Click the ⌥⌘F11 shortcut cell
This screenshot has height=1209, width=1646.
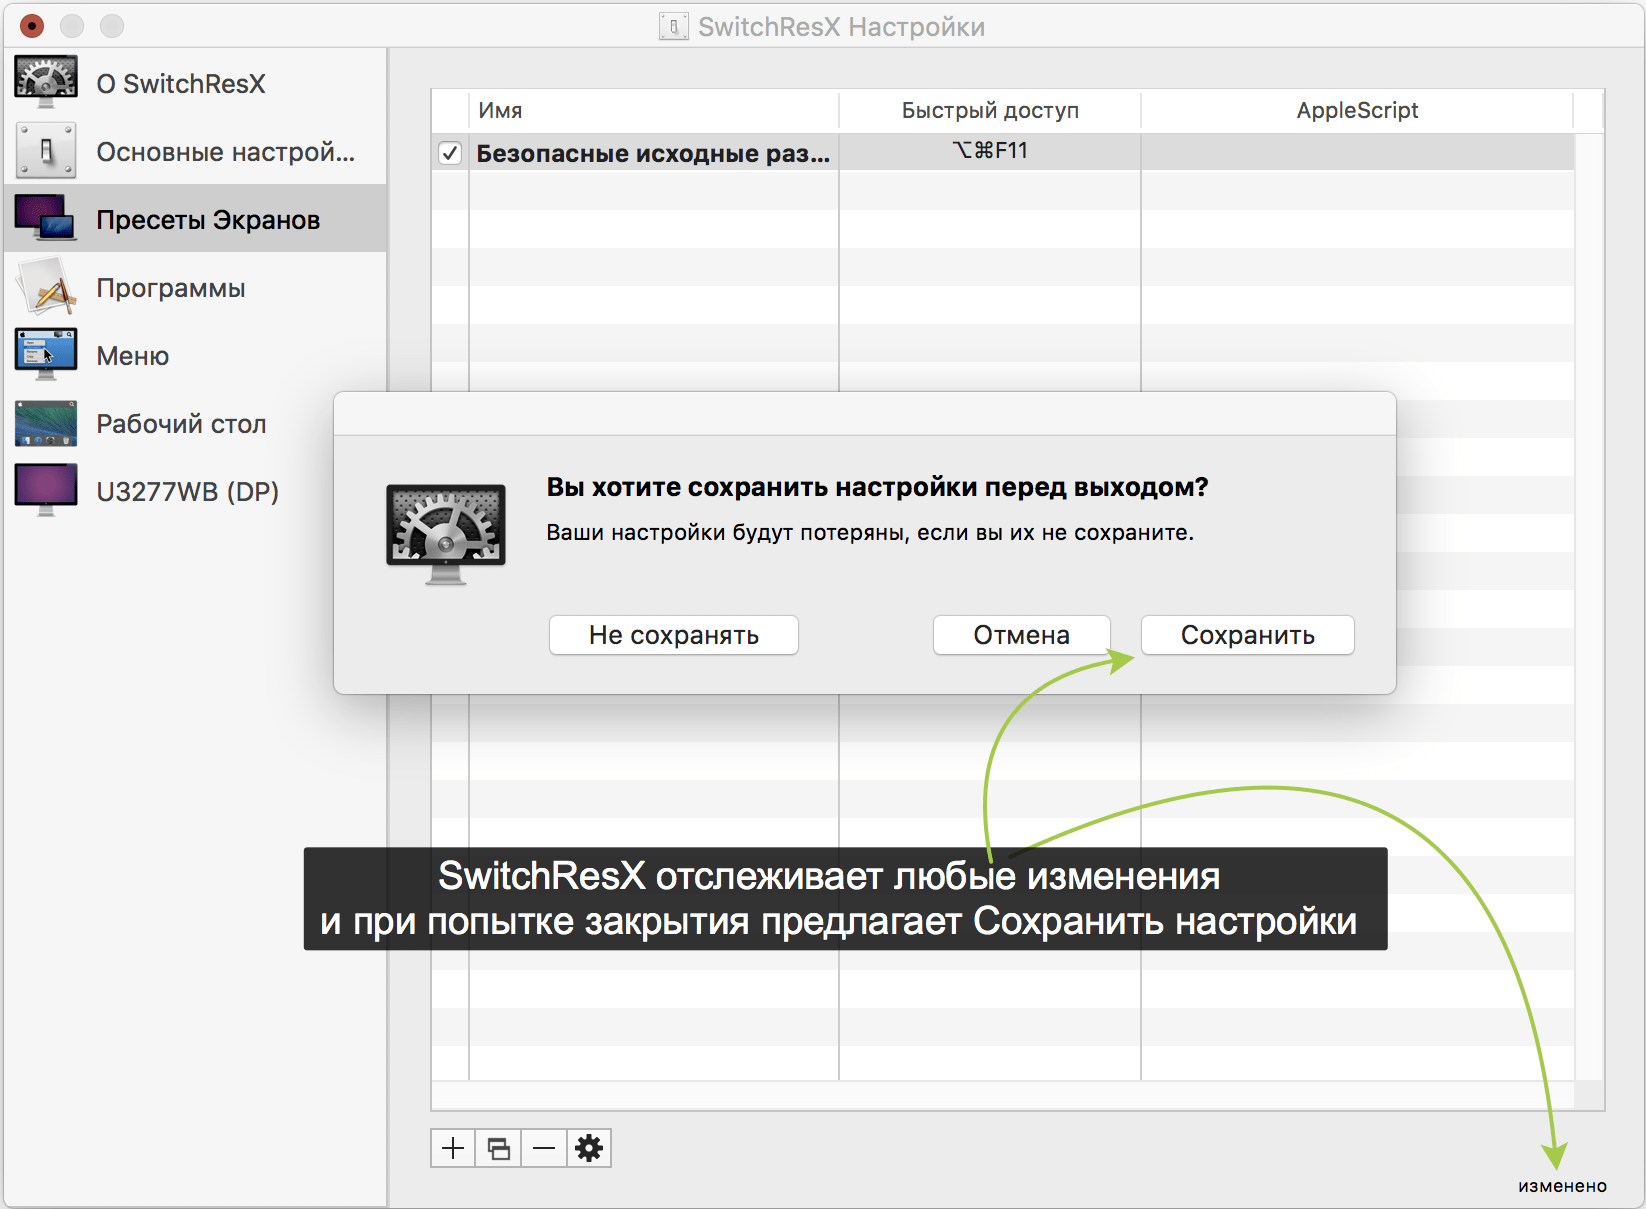tap(990, 151)
